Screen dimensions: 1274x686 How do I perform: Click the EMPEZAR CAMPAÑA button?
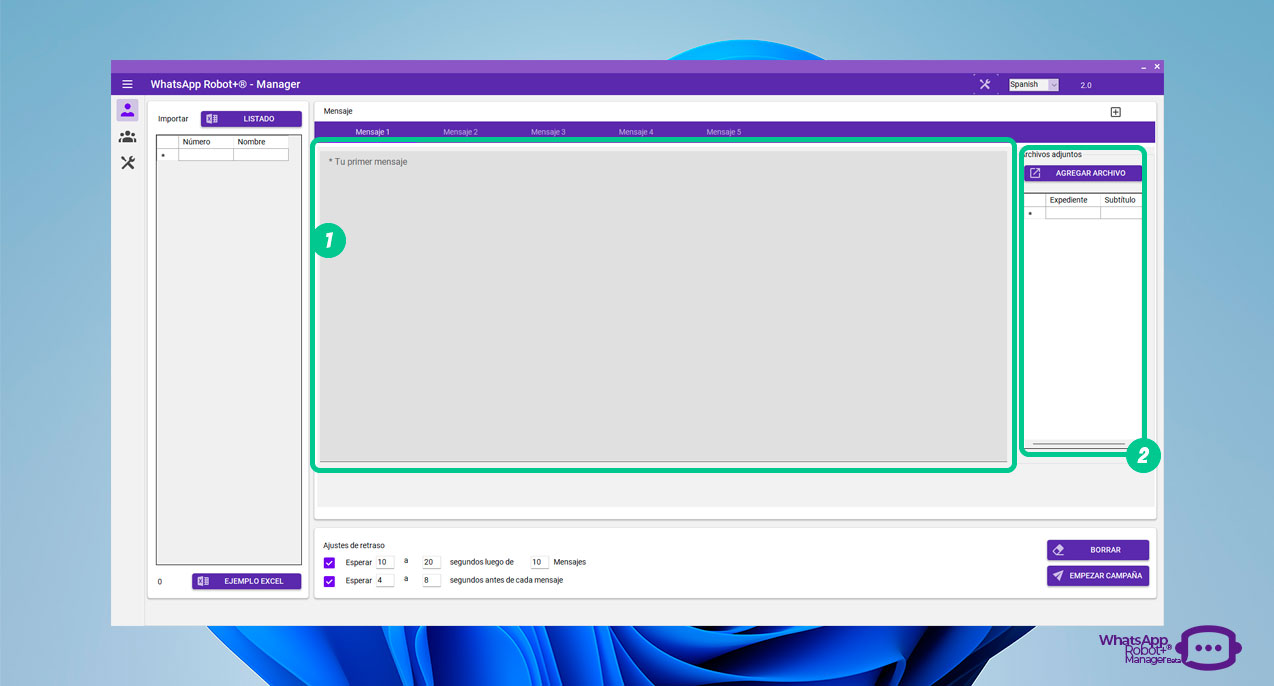pyautogui.click(x=1098, y=576)
